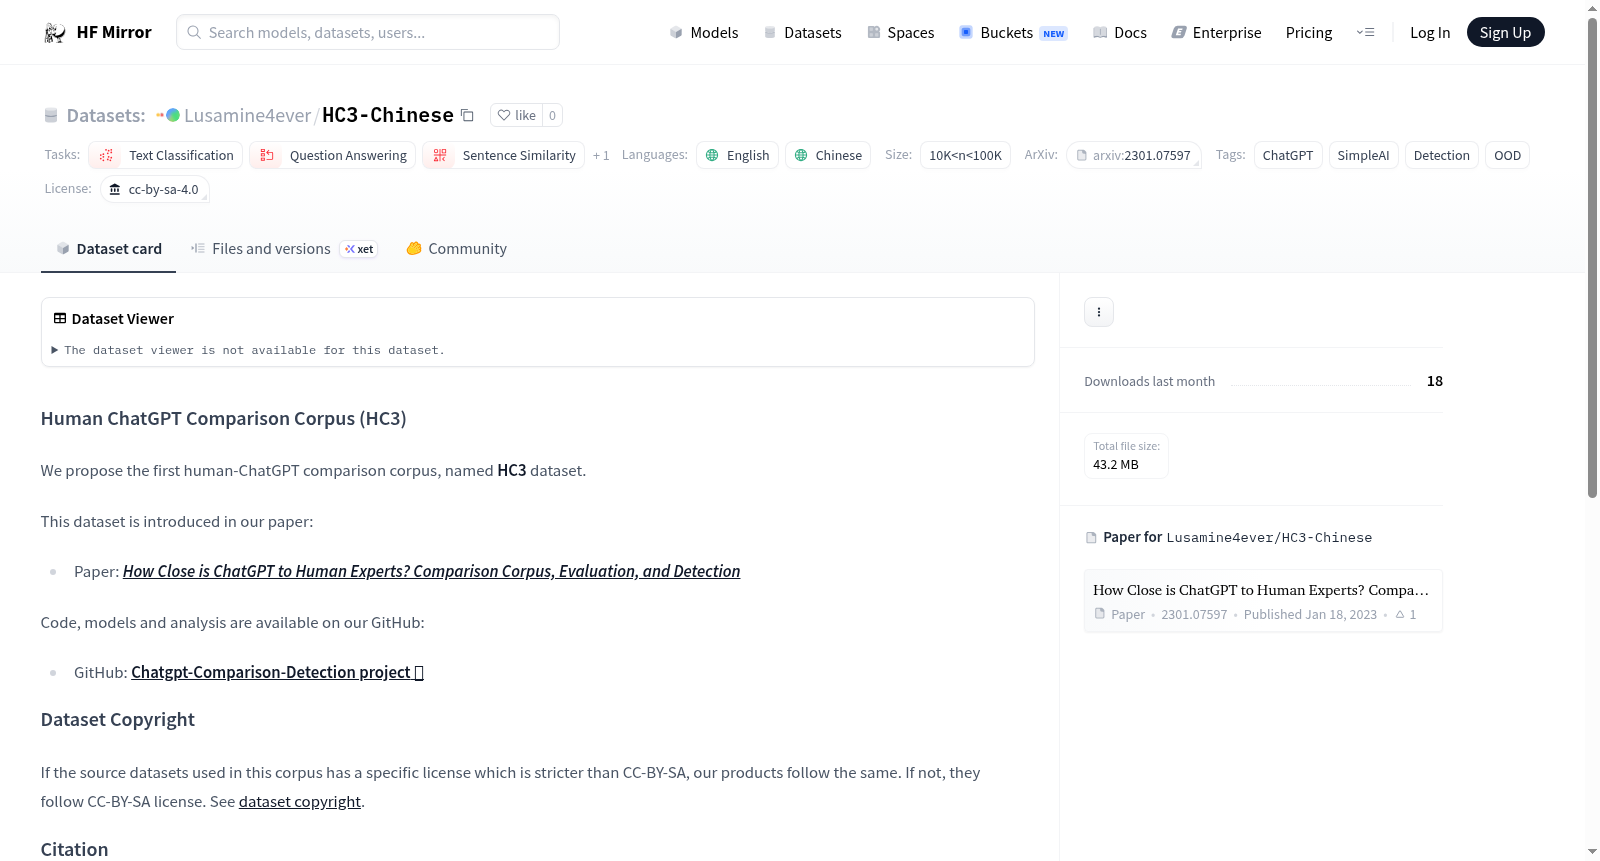Screen dimensions: 1600x861
Task: Focus the search models, datasets, users field
Action: click(x=368, y=32)
